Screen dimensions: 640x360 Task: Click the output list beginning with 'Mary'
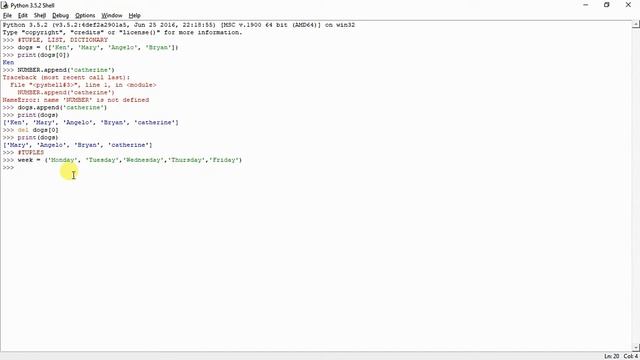[78, 145]
